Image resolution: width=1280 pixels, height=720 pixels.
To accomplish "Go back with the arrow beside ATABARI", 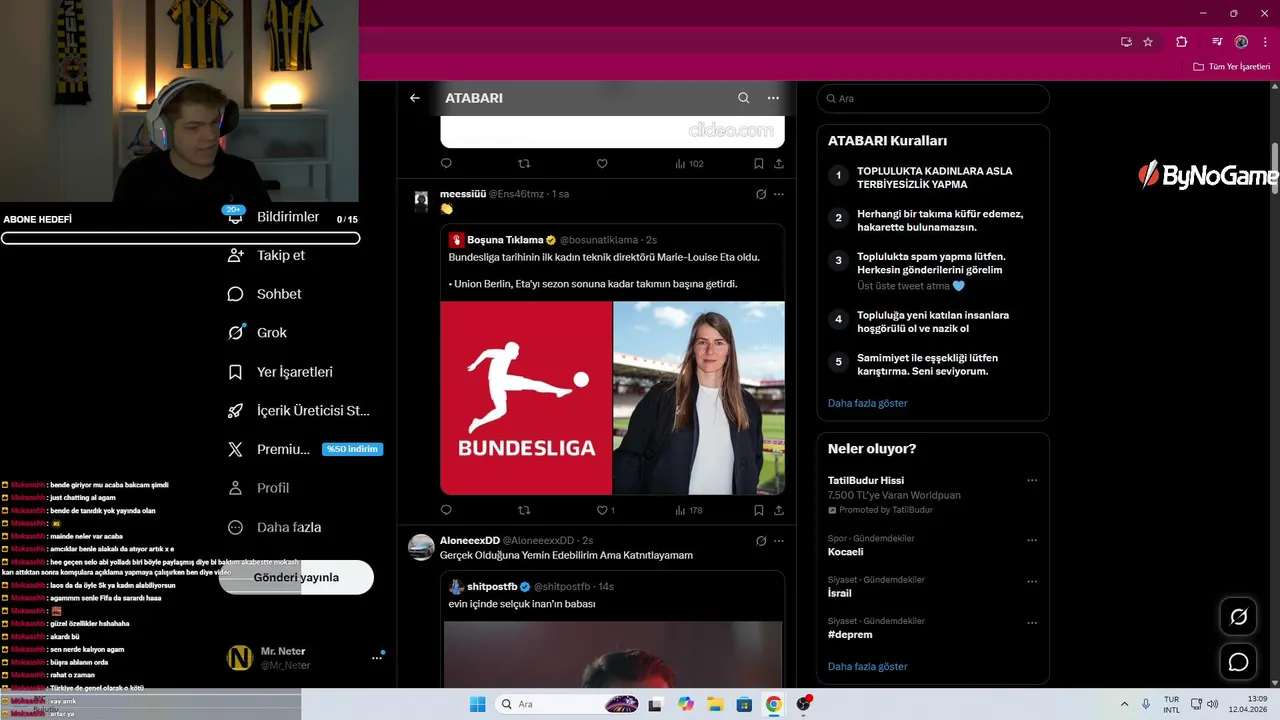I will pos(415,98).
